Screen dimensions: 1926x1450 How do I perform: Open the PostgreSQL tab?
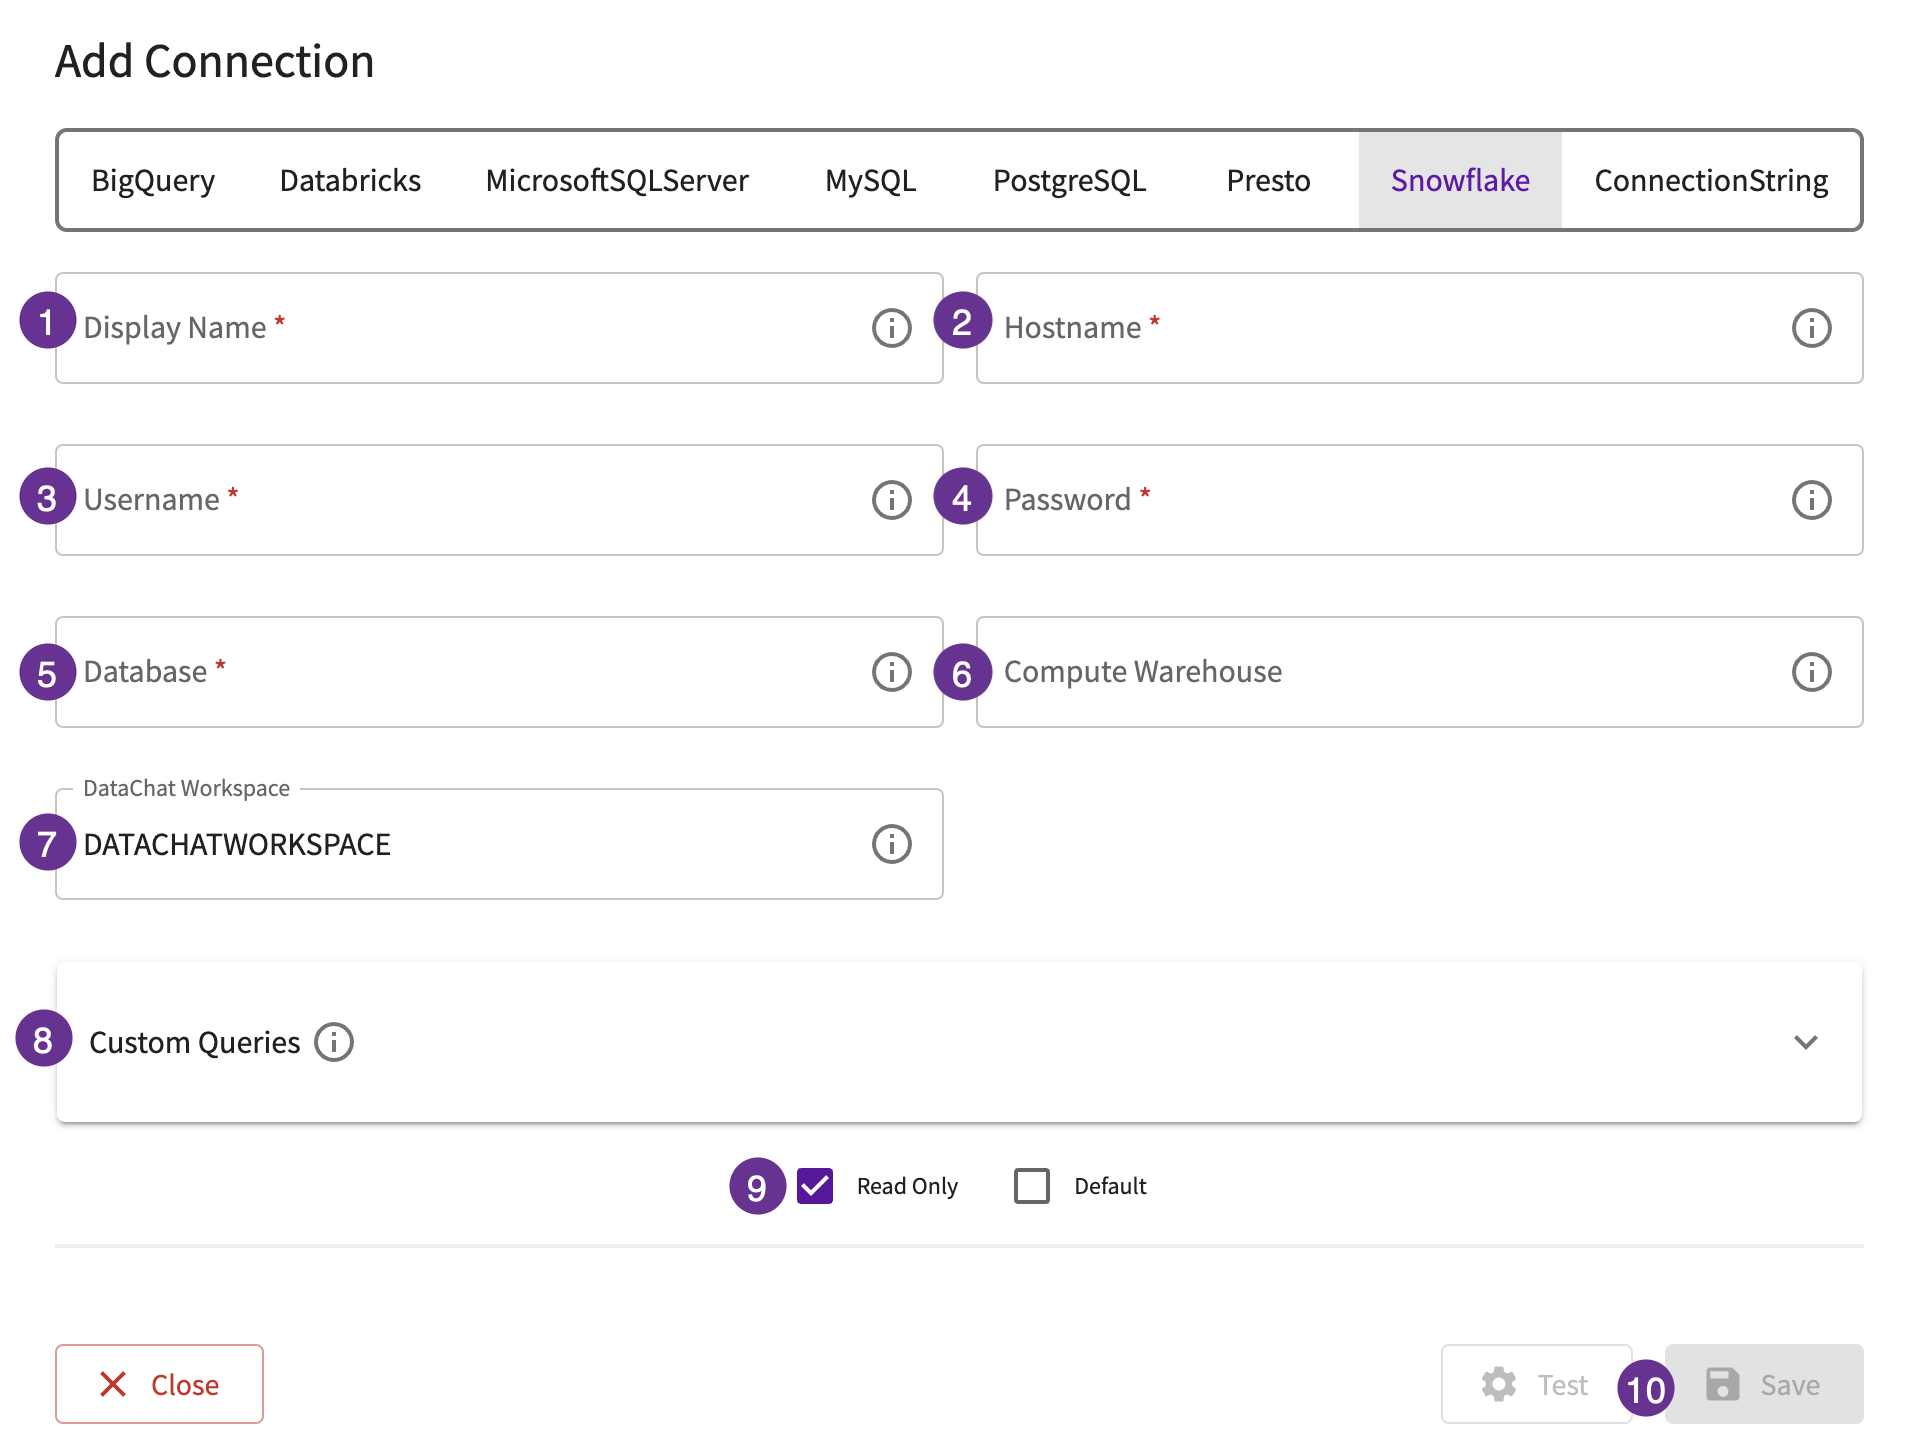pos(1069,180)
